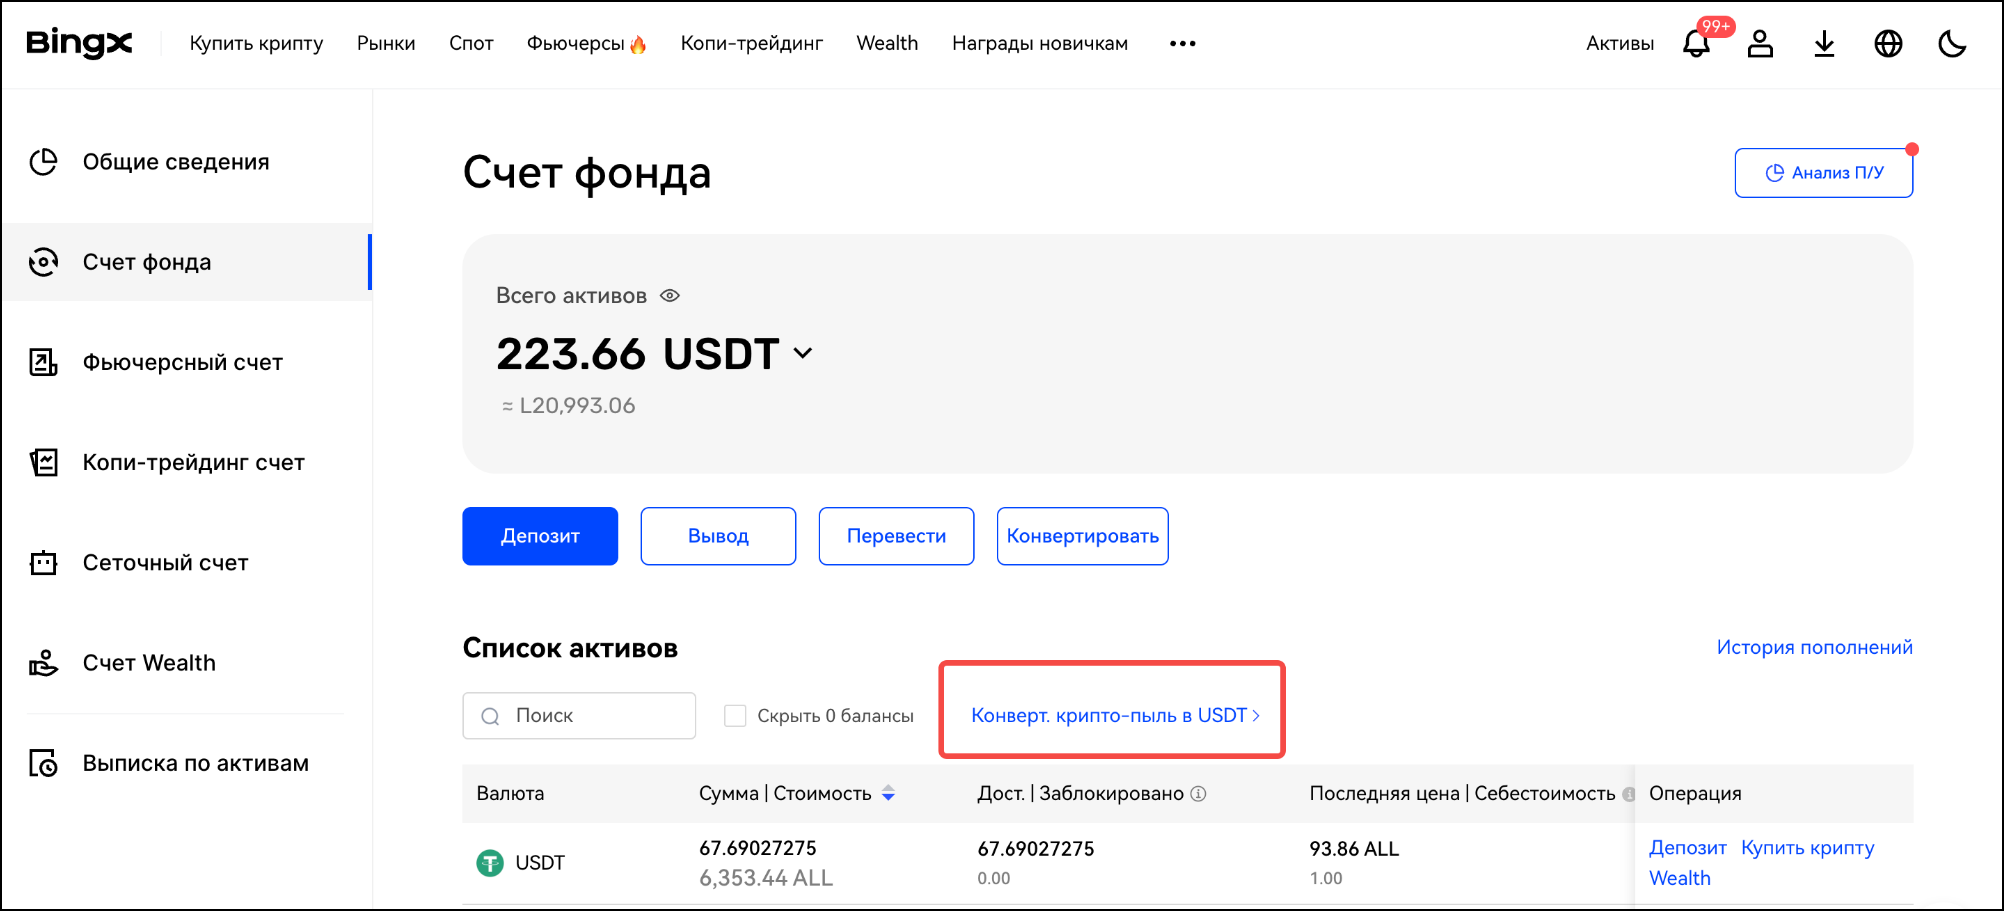The image size is (2005, 912).
Task: Open Копи-трейдинг menu
Action: click(752, 44)
